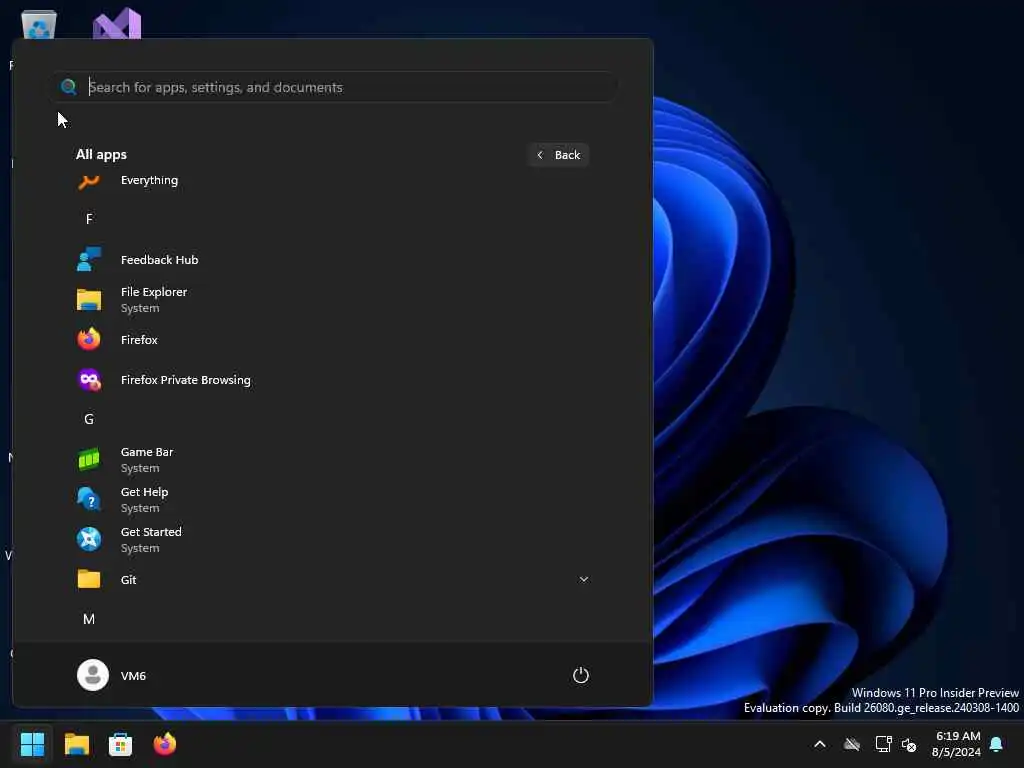Launch Feedback Hub from its icon

click(89, 259)
